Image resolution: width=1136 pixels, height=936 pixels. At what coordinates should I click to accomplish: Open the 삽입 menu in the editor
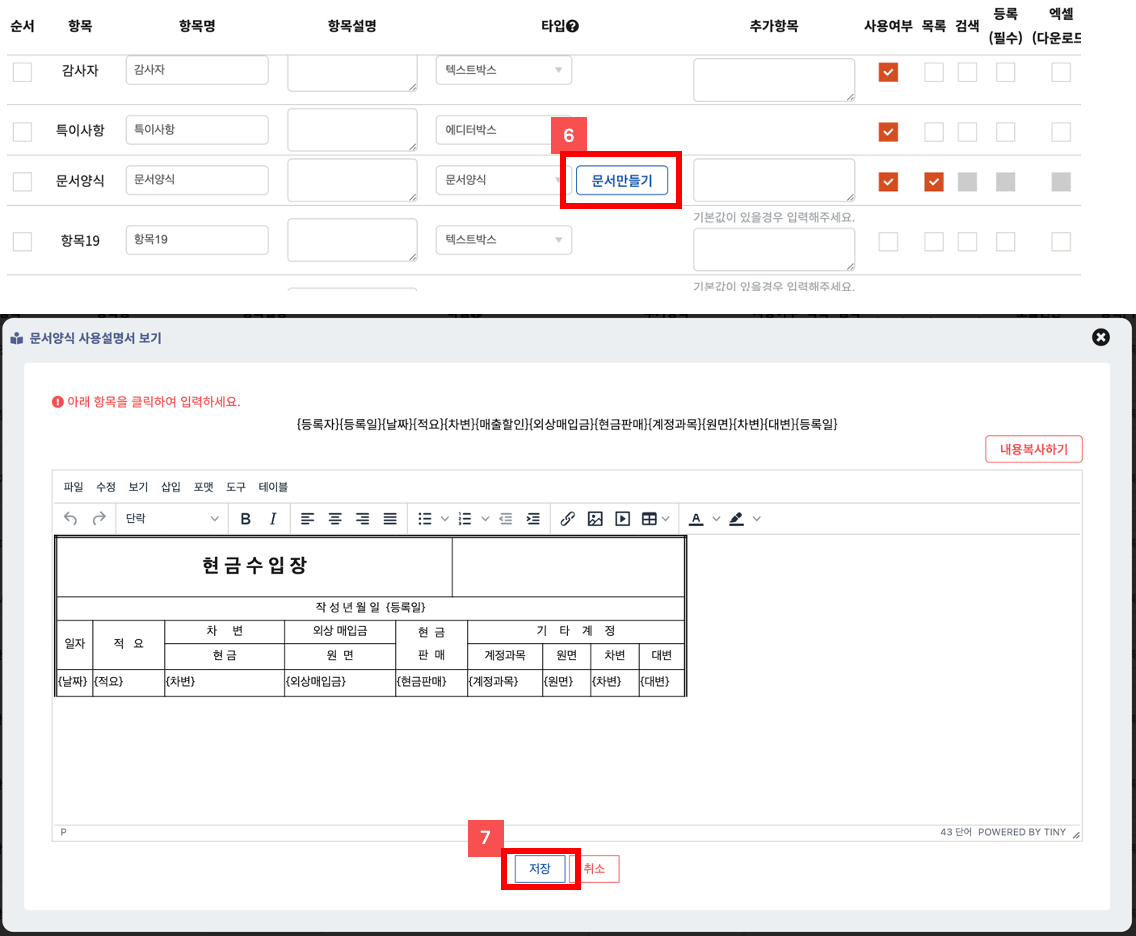pos(171,487)
